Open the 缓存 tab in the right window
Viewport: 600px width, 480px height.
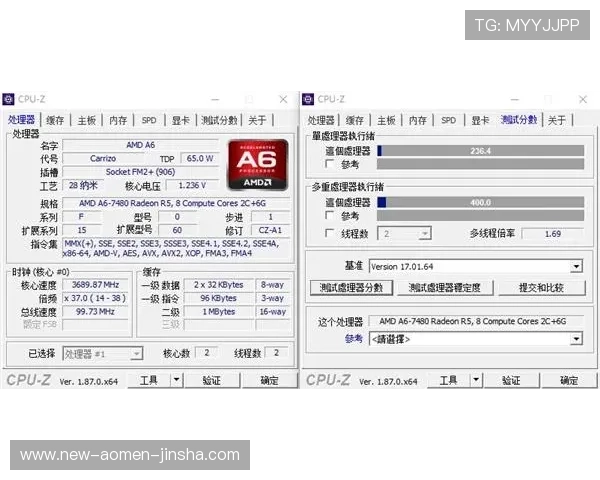[x=355, y=120]
